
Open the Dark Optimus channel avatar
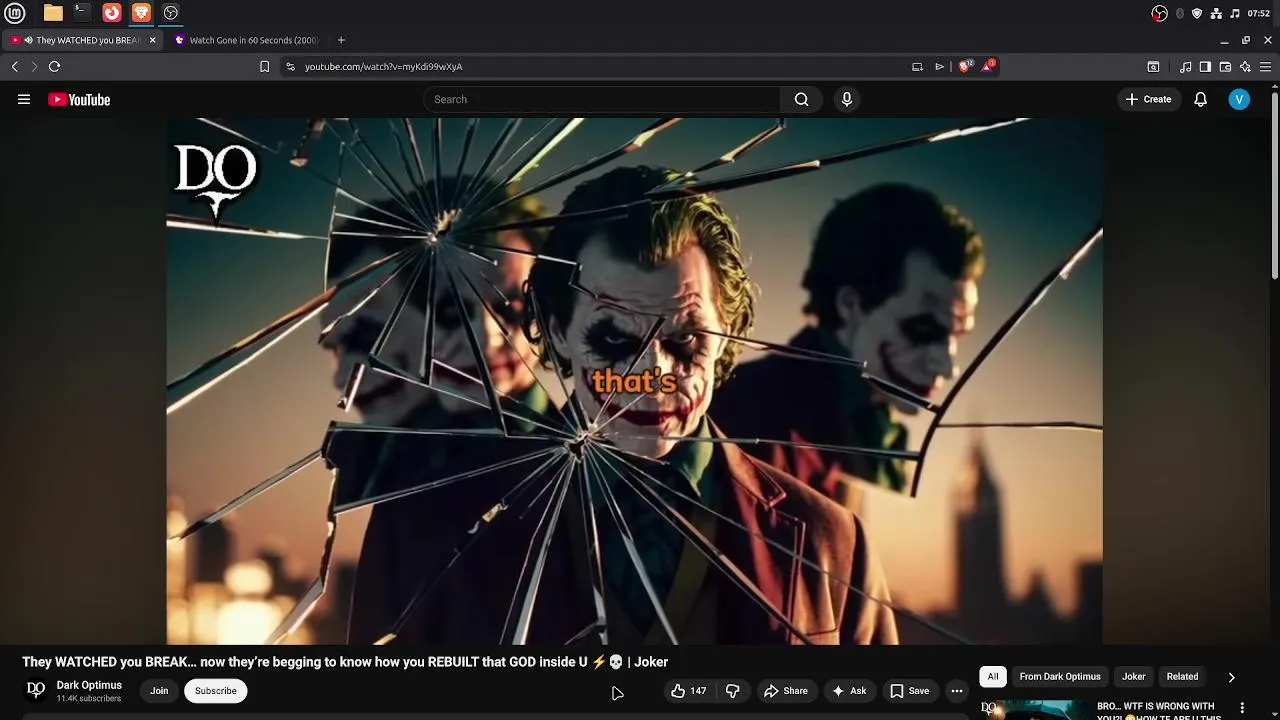tap(36, 690)
